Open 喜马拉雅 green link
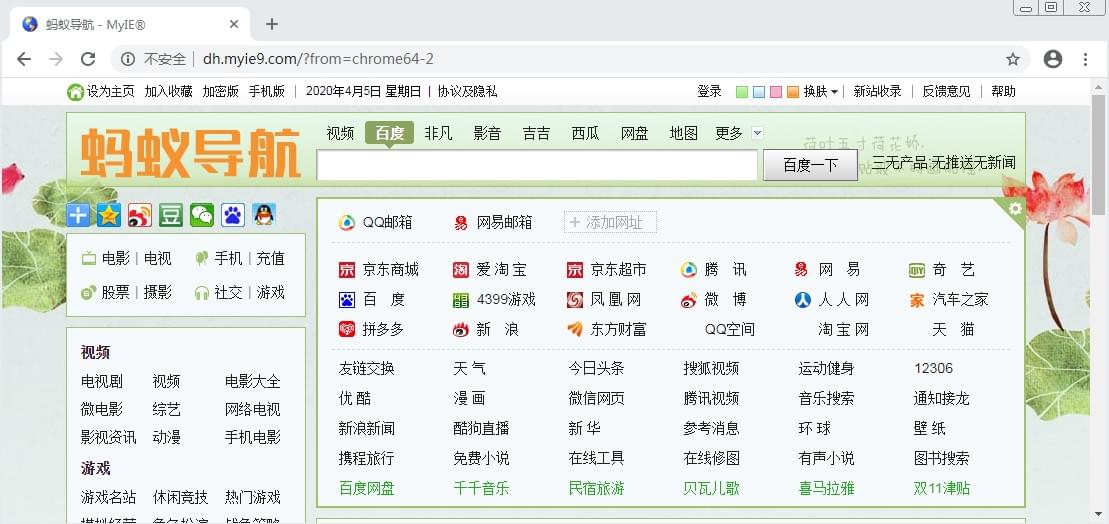Screen dimensions: 1109x524 tap(826, 489)
